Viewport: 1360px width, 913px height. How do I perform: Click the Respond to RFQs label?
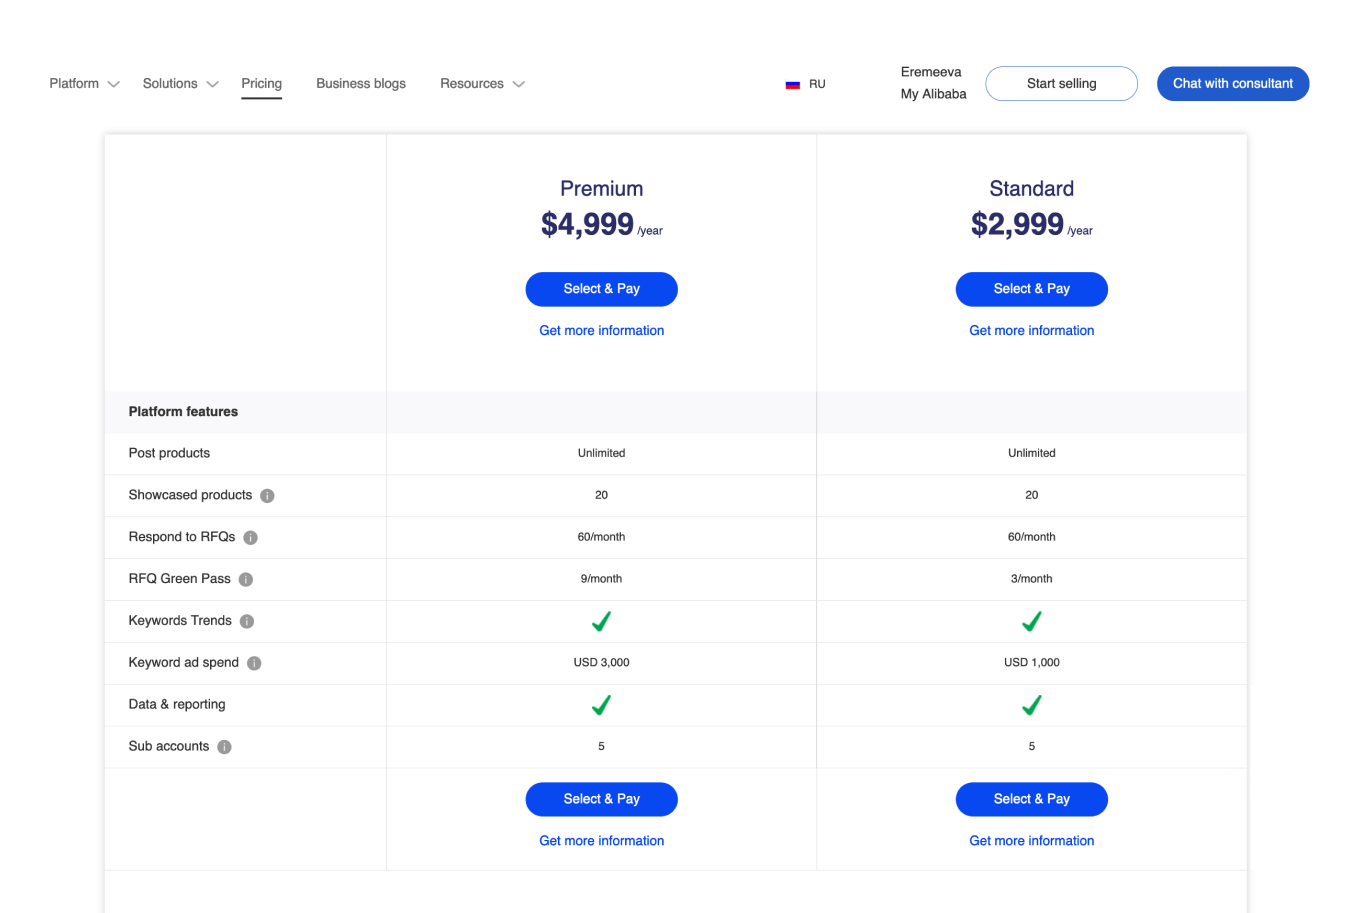coord(182,537)
